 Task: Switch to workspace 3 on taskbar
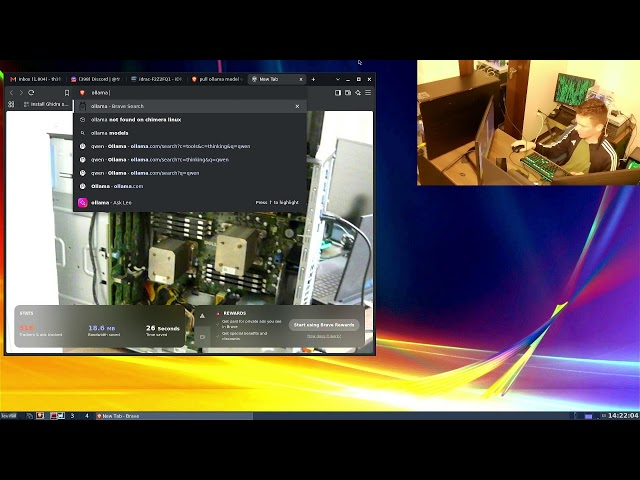coord(72,416)
